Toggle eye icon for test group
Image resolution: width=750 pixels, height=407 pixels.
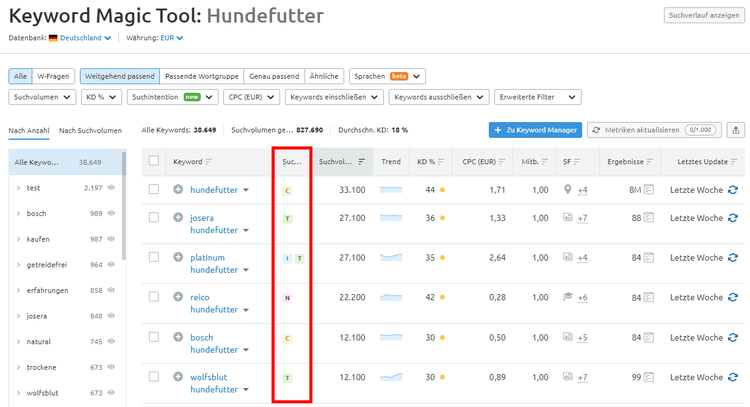click(111, 187)
